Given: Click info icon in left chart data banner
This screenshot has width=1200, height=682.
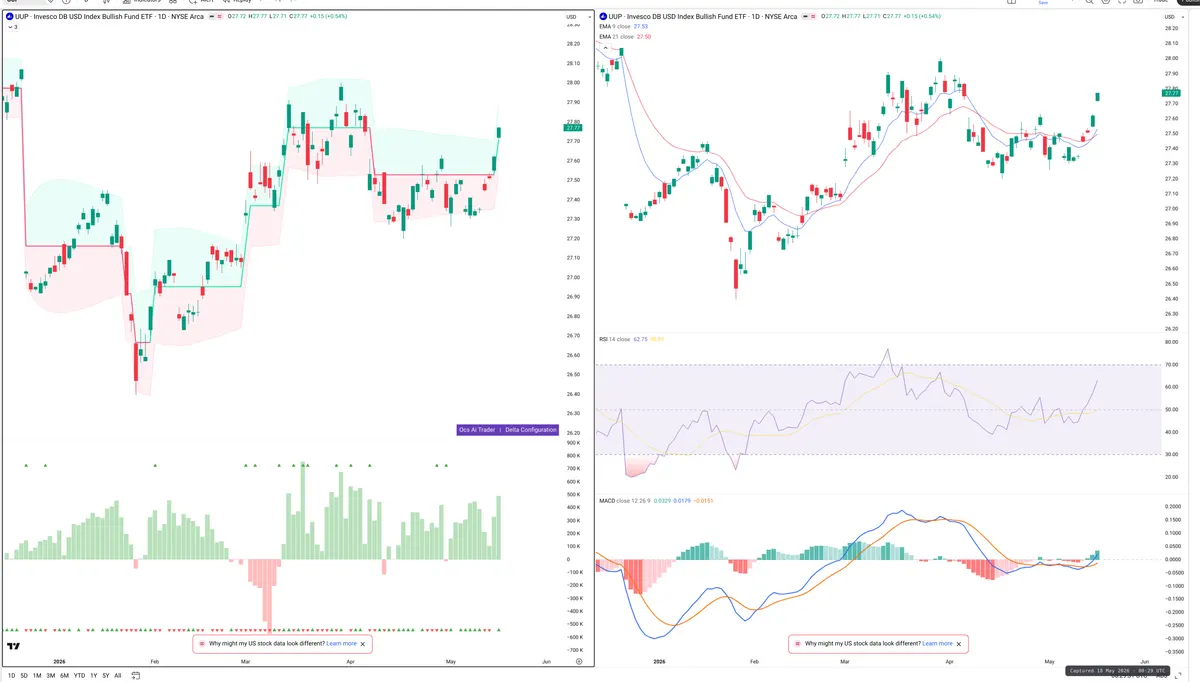Looking at the screenshot, I should 202,644.
